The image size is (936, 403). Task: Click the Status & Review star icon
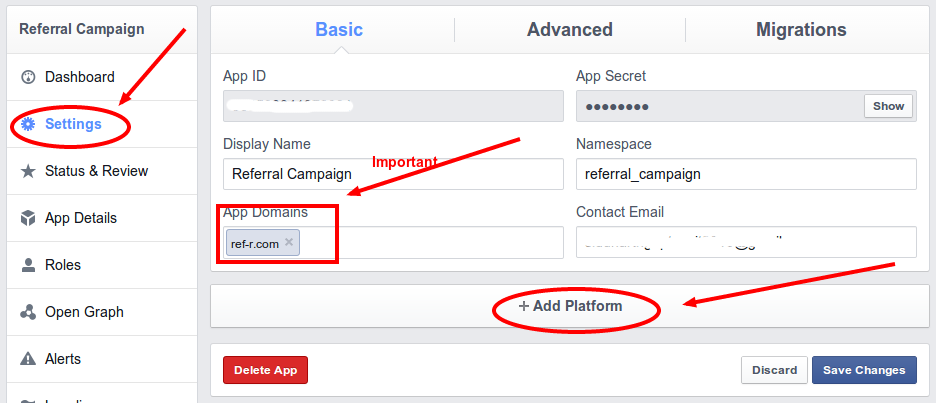pyautogui.click(x=28, y=171)
